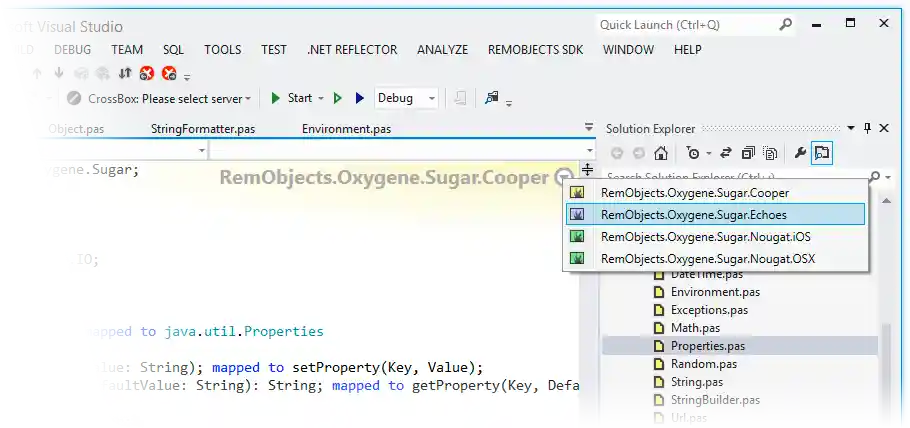The width and height of the screenshot is (910, 428).
Task: Select Properties.pas in the Solution Explorer
Action: coord(707,346)
